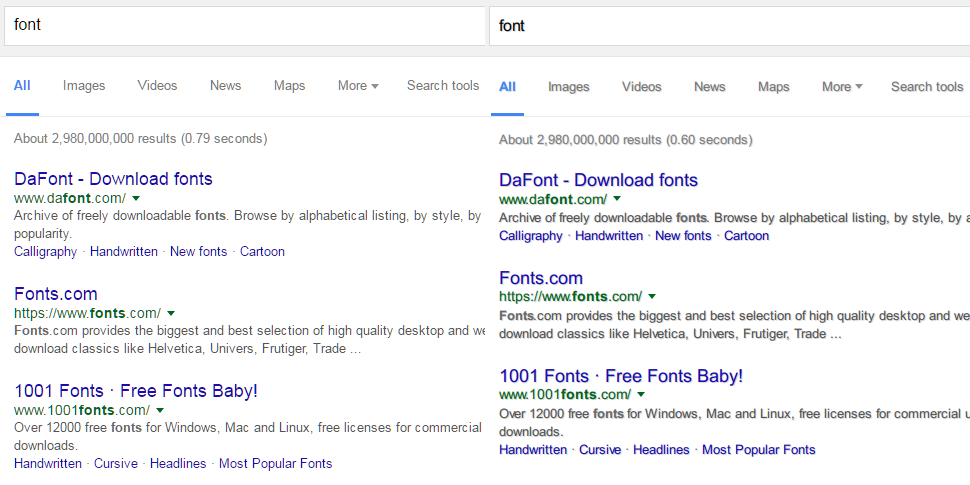This screenshot has width=970, height=485.
Task: Click 'About 2,980,000,000 results (0.79 seconds)' text
Action: pyautogui.click(x=140, y=139)
